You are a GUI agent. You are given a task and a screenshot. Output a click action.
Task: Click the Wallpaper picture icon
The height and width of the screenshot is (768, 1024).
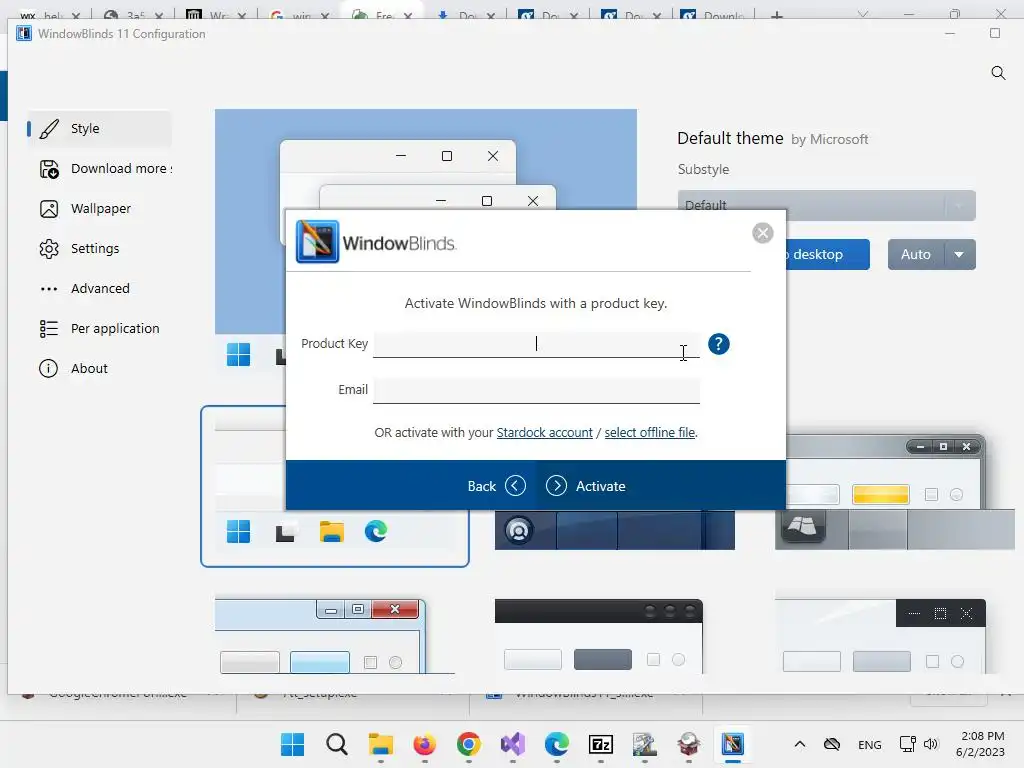49,209
